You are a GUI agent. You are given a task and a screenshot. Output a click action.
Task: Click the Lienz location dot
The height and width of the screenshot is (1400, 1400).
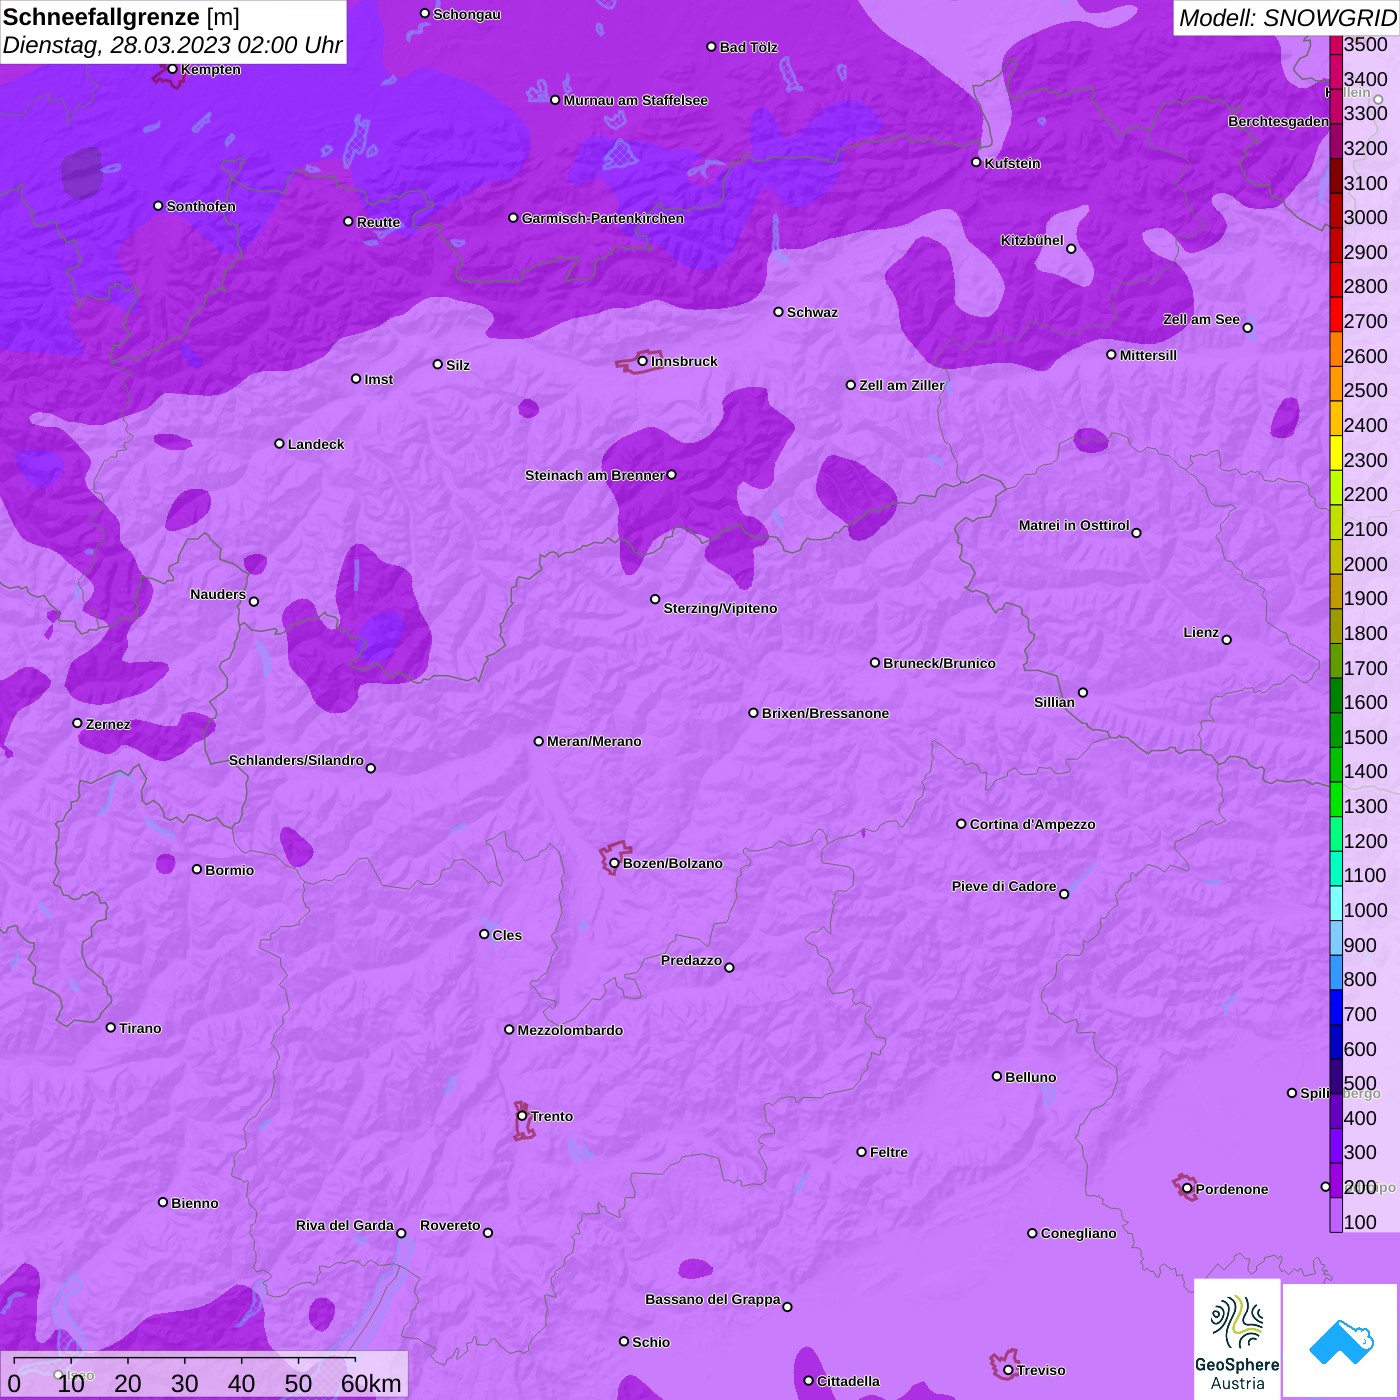pos(1227,640)
